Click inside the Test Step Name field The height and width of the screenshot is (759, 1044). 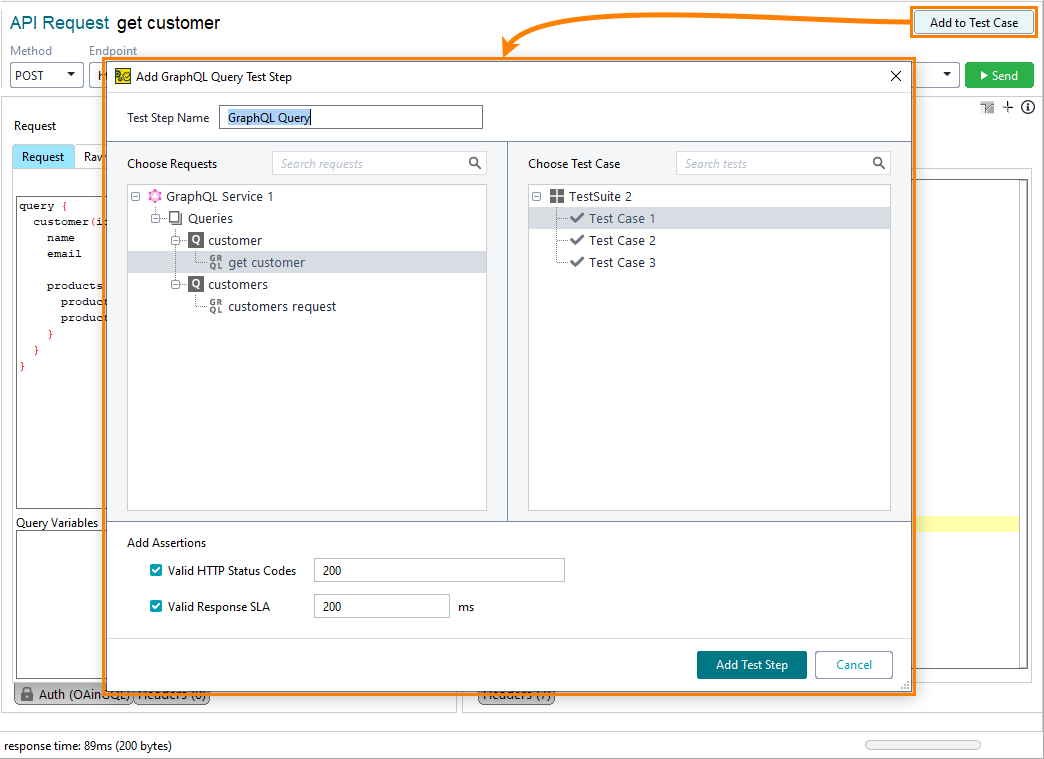350,117
